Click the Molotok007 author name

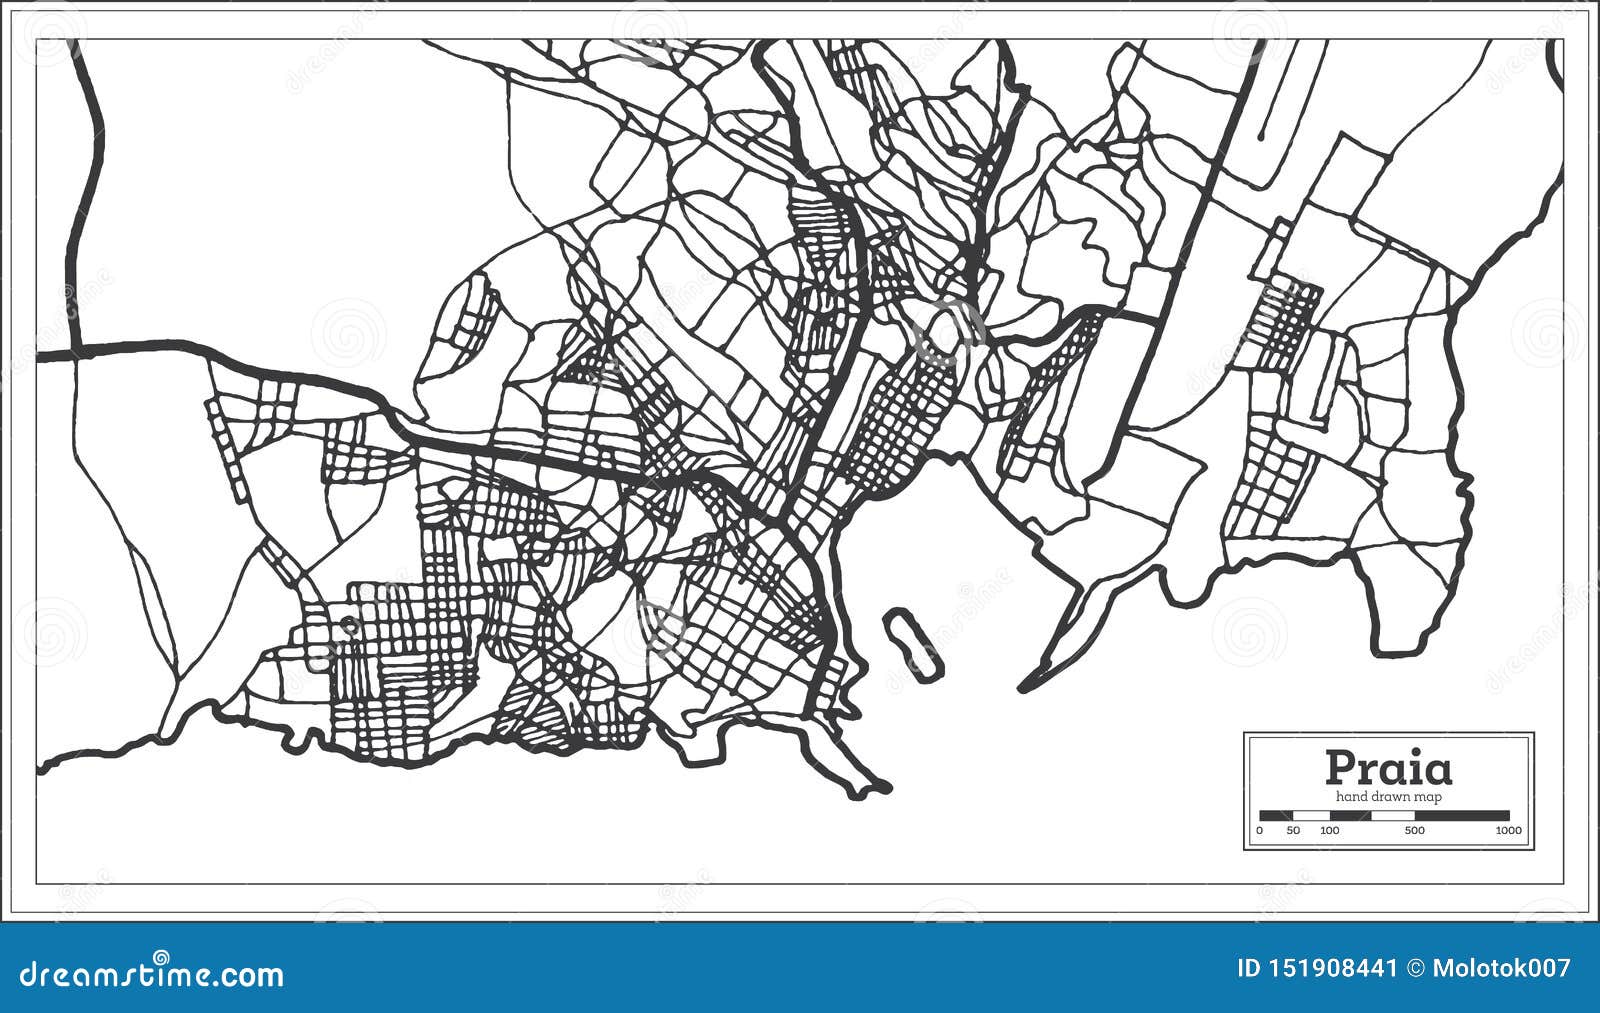tap(1500, 968)
